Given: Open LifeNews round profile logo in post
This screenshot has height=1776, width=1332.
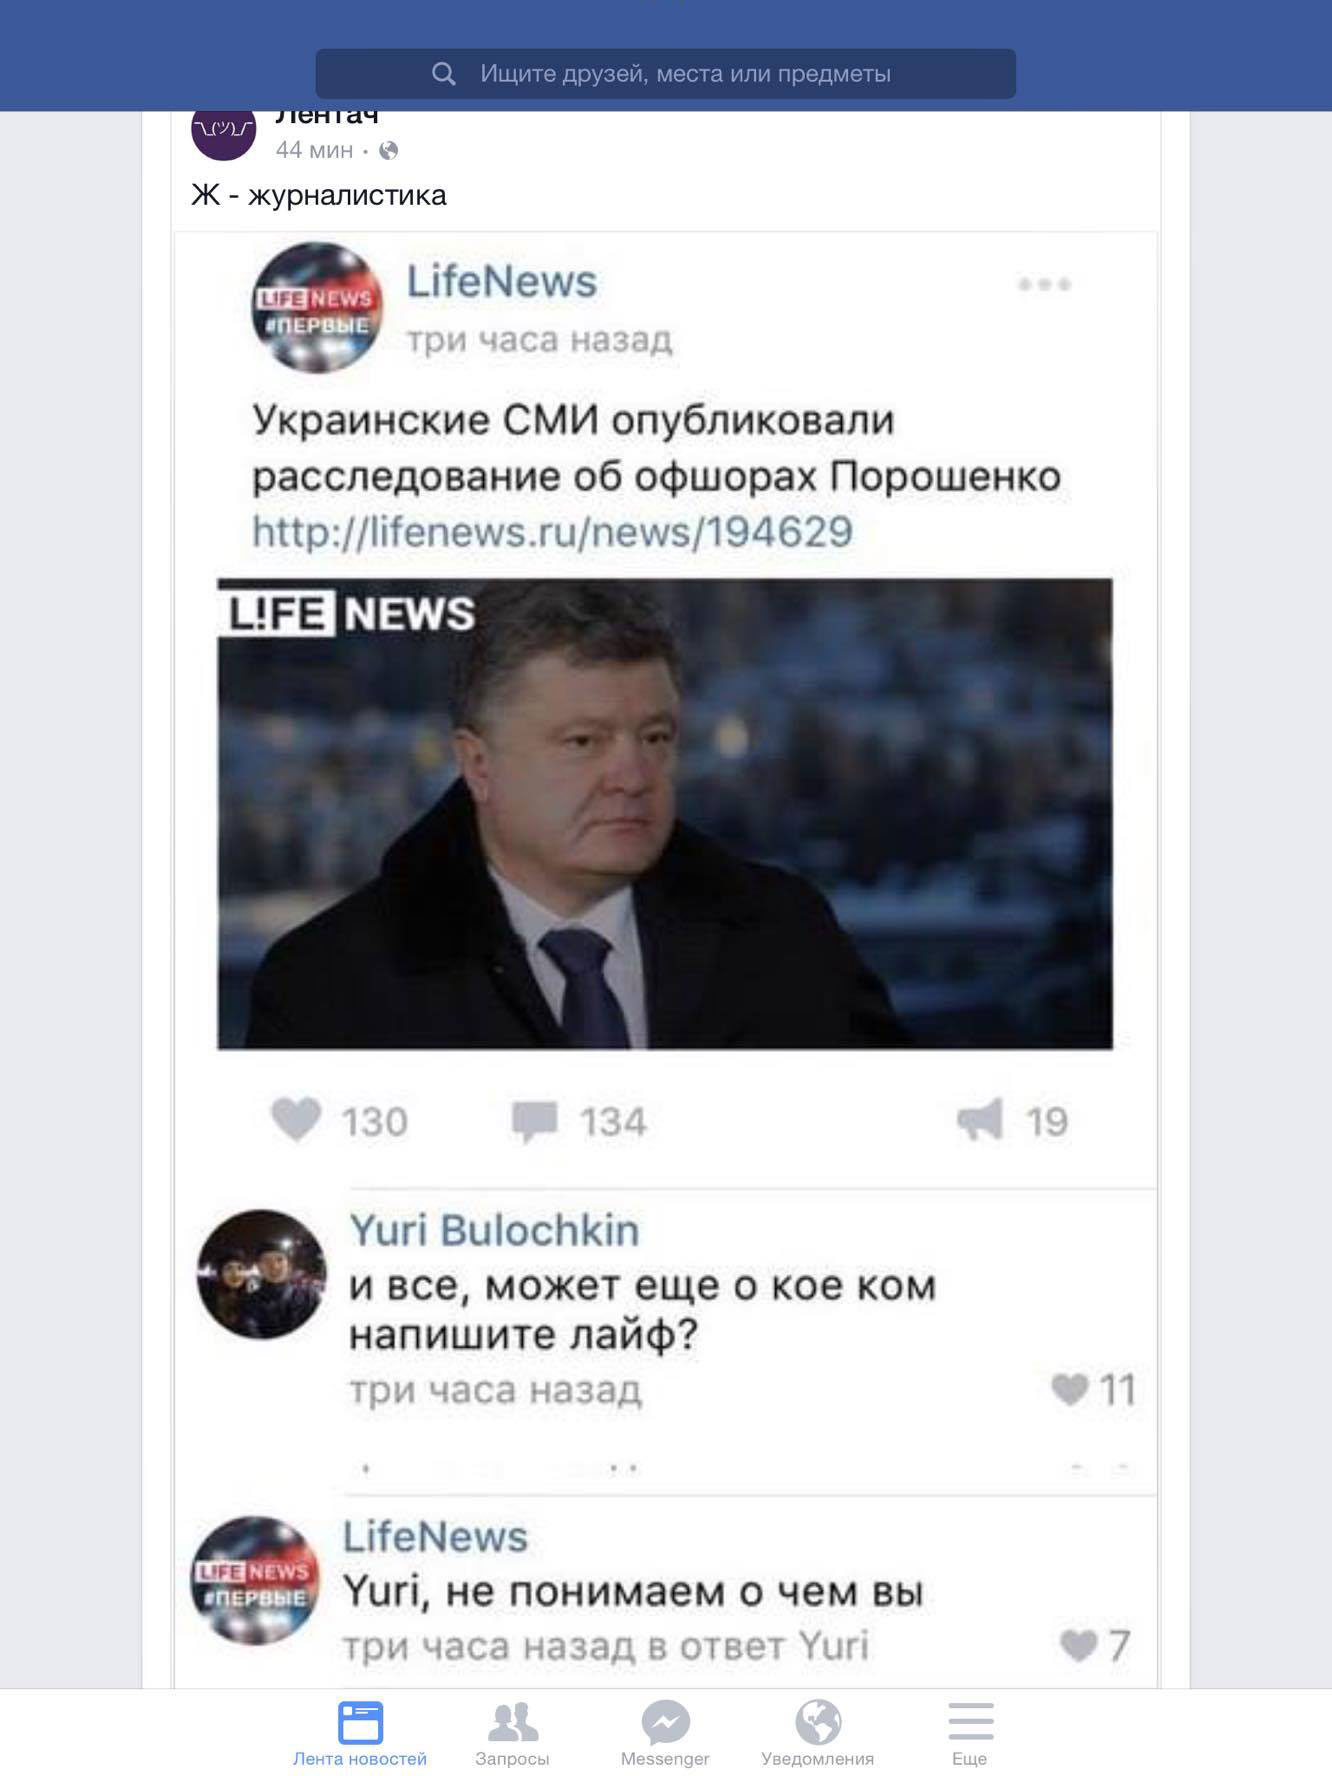Looking at the screenshot, I should point(317,308).
